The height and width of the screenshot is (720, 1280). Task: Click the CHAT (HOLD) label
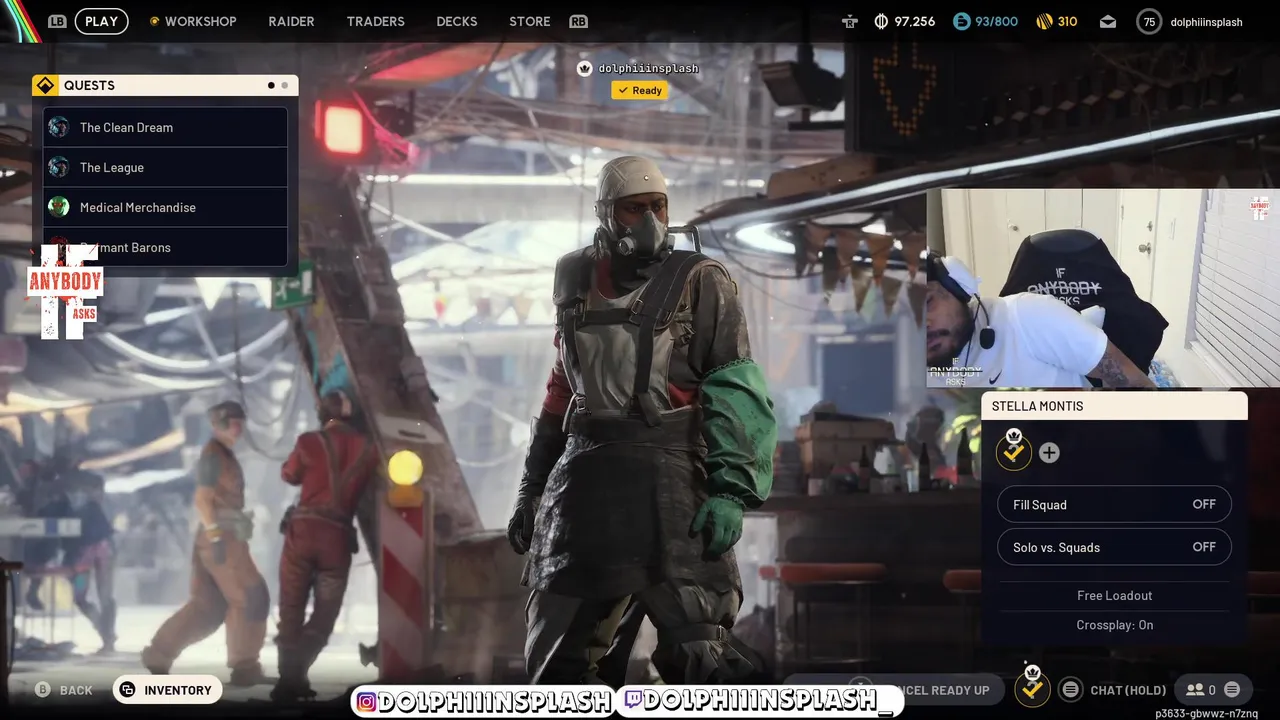[1128, 690]
